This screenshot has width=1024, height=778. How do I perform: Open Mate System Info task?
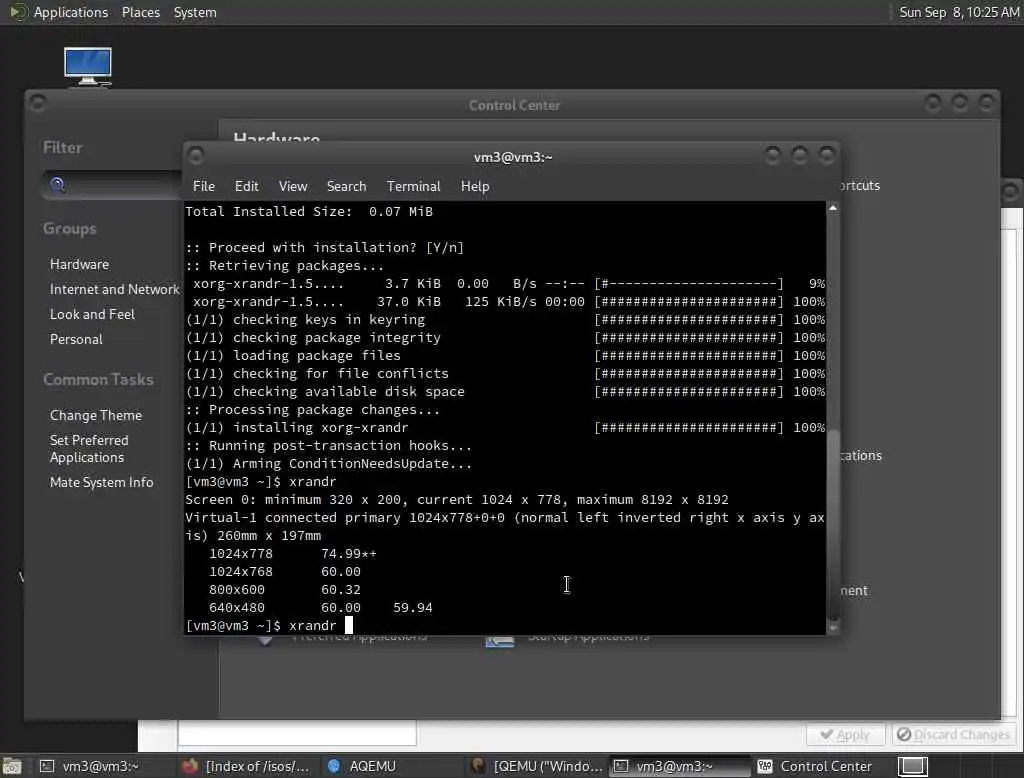pyautogui.click(x=101, y=482)
